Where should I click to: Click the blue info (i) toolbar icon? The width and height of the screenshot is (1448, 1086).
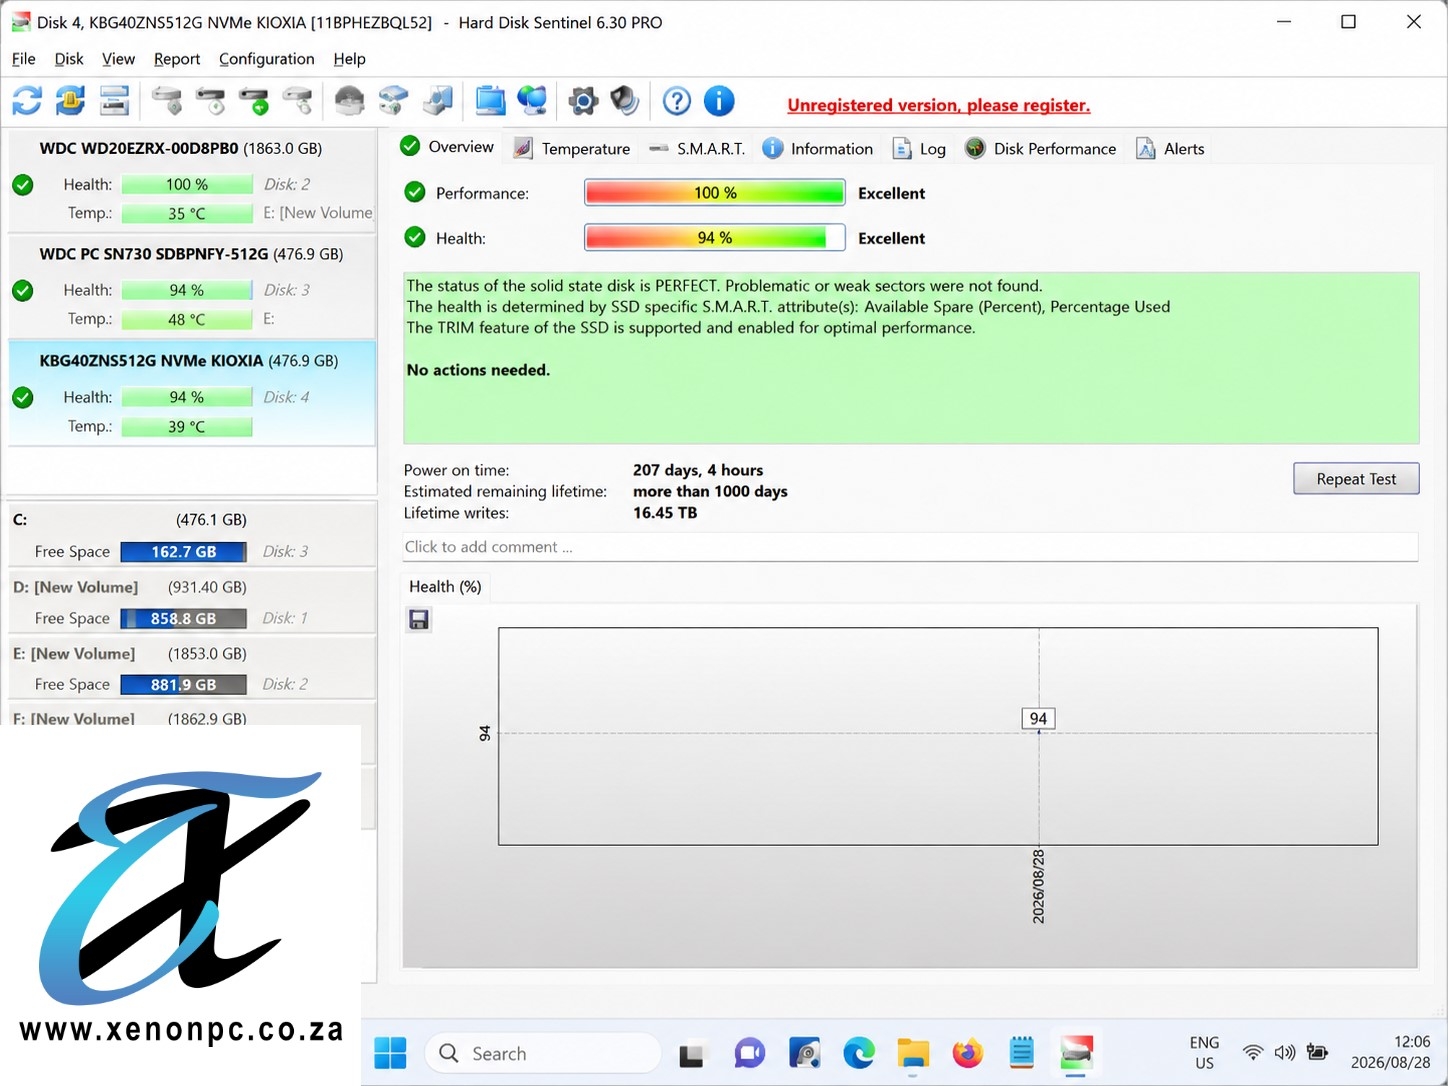click(x=719, y=101)
